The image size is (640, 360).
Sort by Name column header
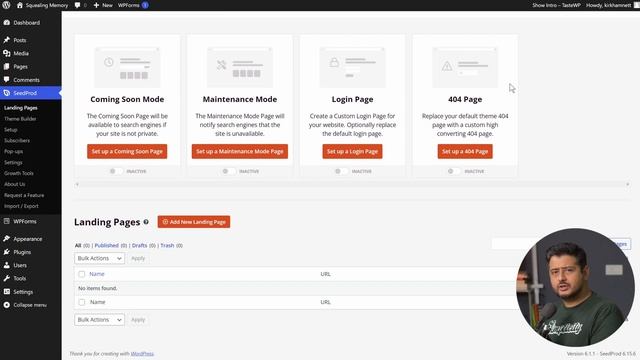point(97,274)
